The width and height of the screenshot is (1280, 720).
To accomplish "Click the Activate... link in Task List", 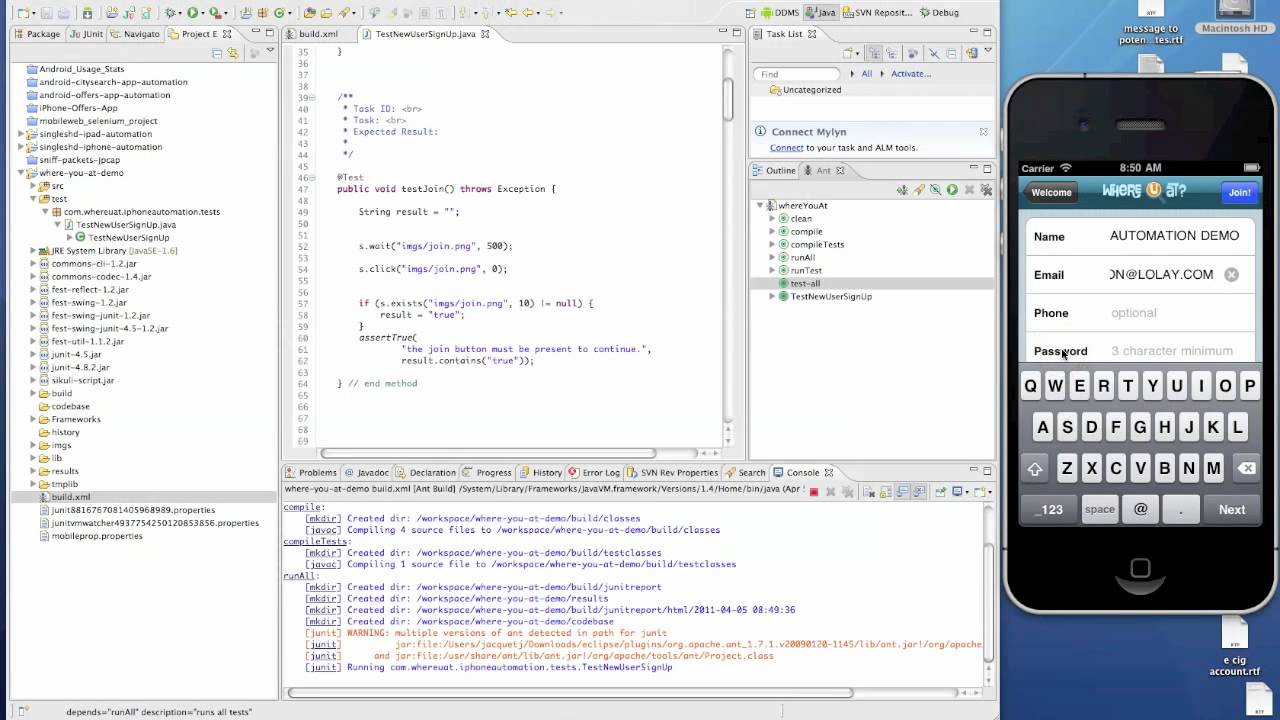I will [x=911, y=74].
